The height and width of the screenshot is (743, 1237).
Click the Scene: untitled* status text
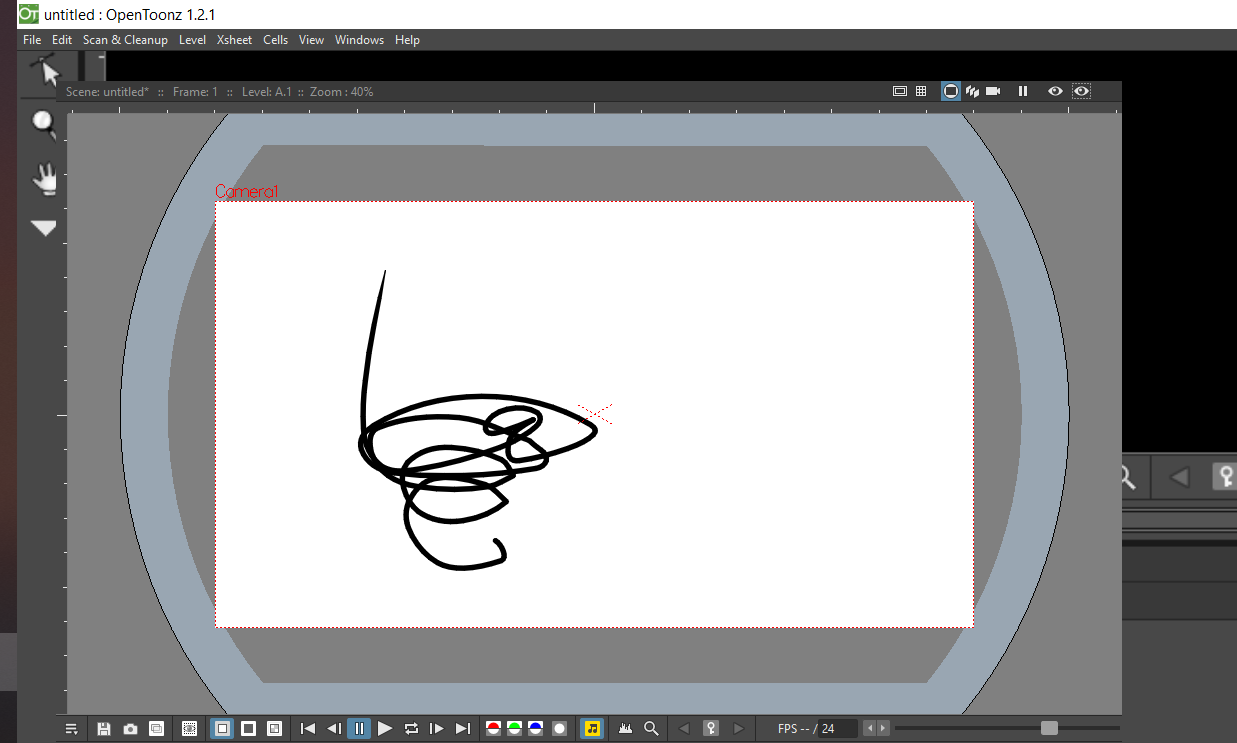point(107,91)
